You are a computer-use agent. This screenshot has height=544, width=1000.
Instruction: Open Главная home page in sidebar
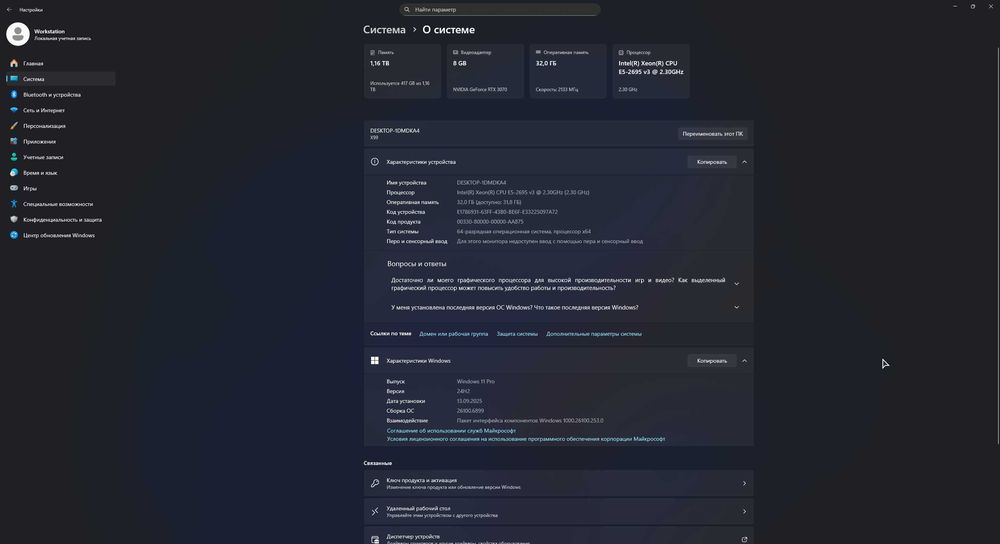(61, 63)
